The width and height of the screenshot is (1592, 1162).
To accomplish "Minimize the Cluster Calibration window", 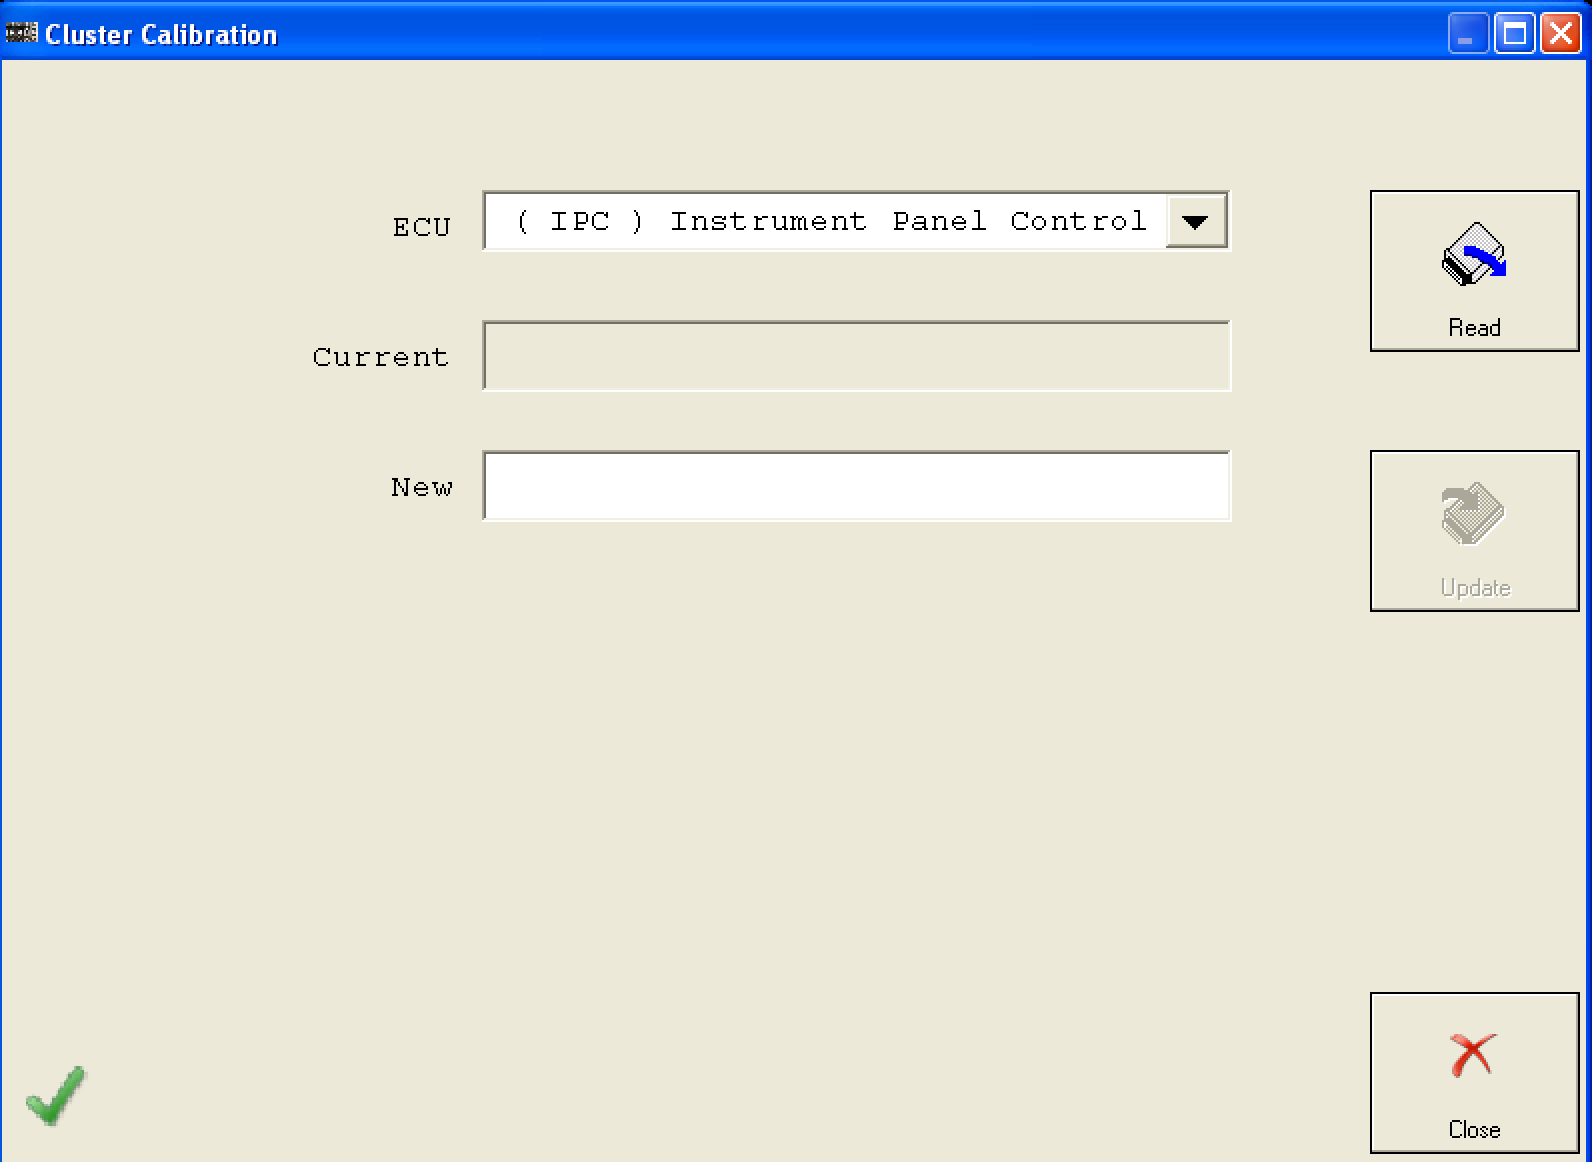I will pyautogui.click(x=1468, y=34).
